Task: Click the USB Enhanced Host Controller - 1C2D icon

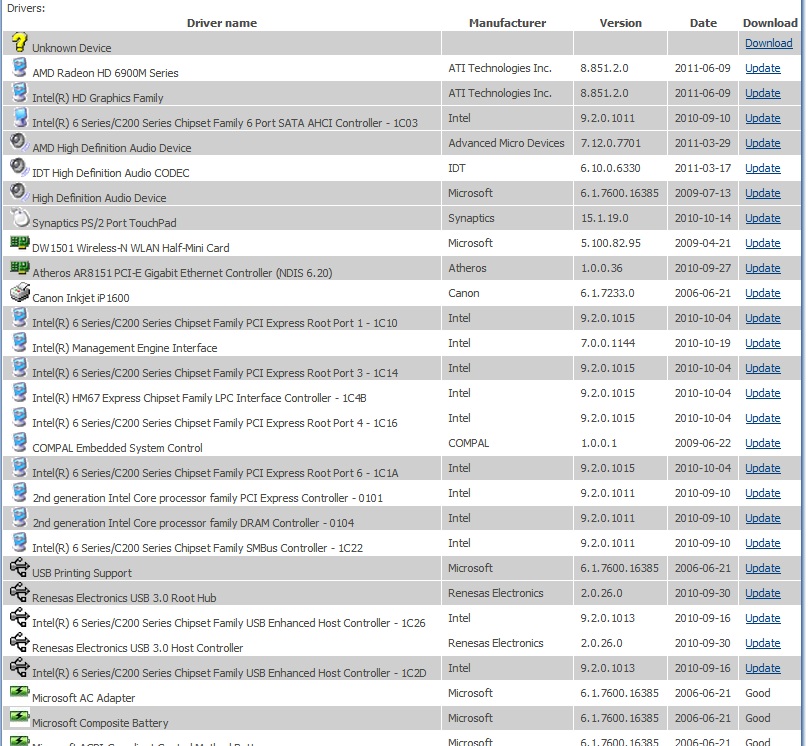Action: 20,667
